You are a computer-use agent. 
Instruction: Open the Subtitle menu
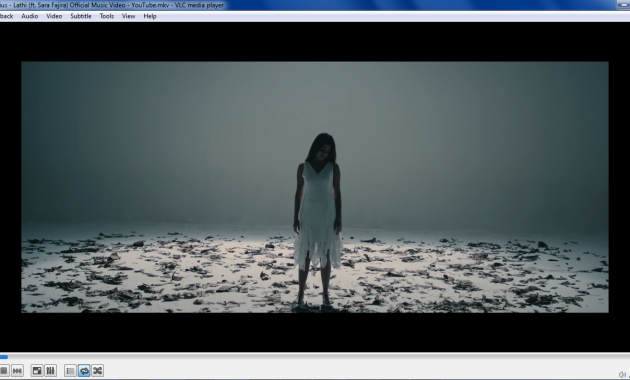click(81, 16)
